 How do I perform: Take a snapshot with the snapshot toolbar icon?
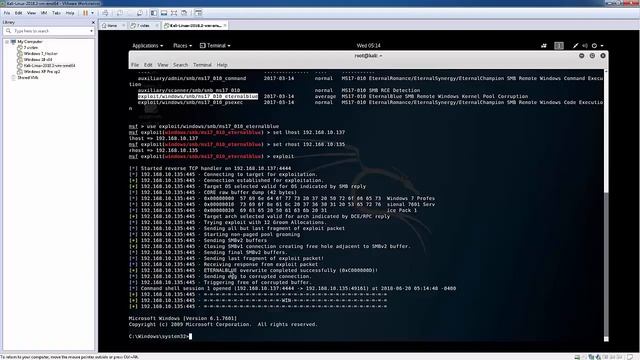click(120, 13)
